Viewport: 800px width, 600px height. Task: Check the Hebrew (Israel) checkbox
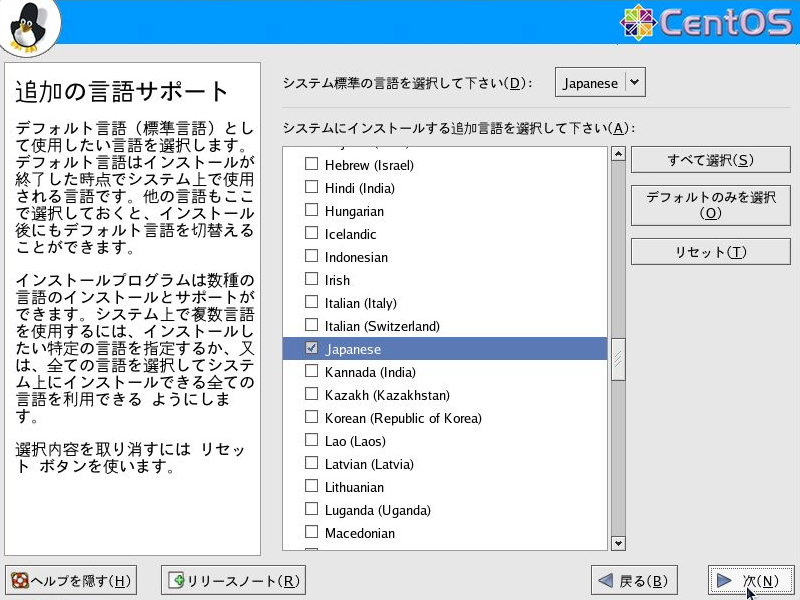pyautogui.click(x=311, y=164)
